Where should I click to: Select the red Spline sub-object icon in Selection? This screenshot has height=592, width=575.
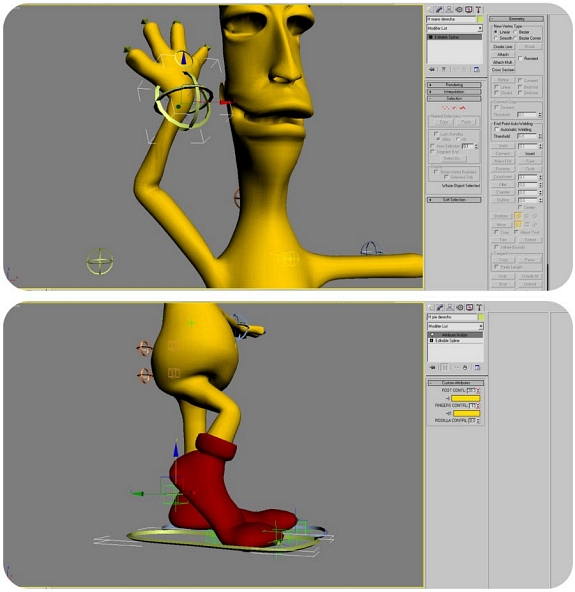point(462,108)
